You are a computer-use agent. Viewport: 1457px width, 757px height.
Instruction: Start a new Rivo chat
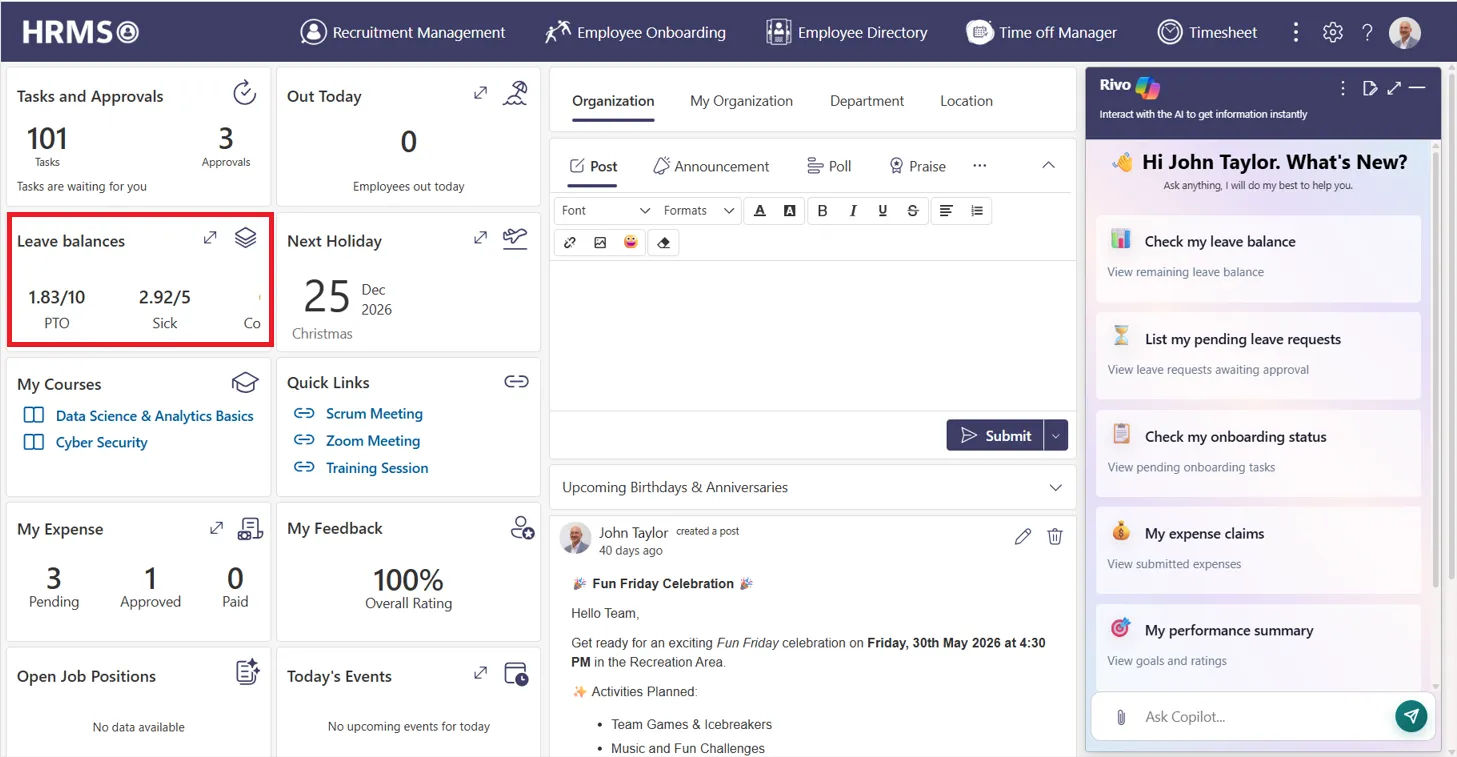(x=1369, y=88)
